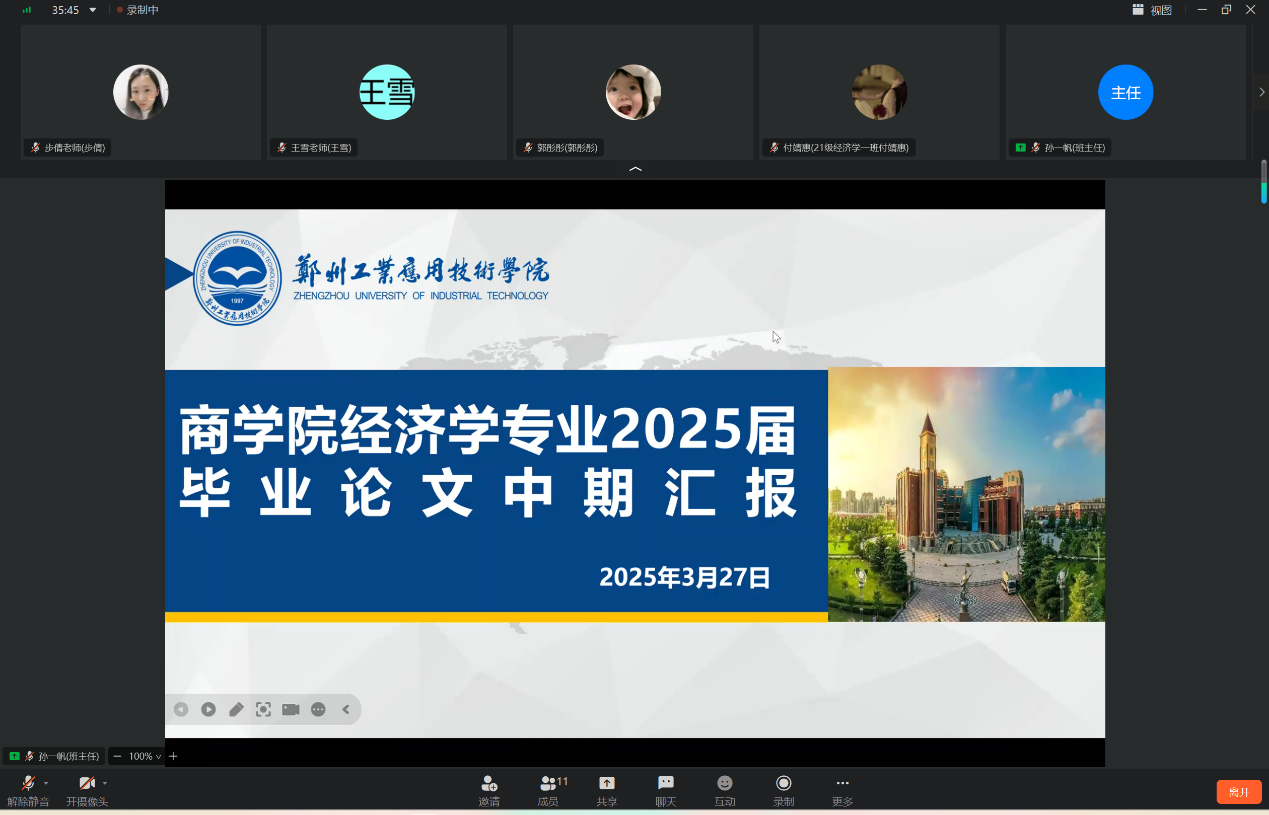Open the More (更多) menu
This screenshot has width=1269, height=815.
(x=842, y=790)
